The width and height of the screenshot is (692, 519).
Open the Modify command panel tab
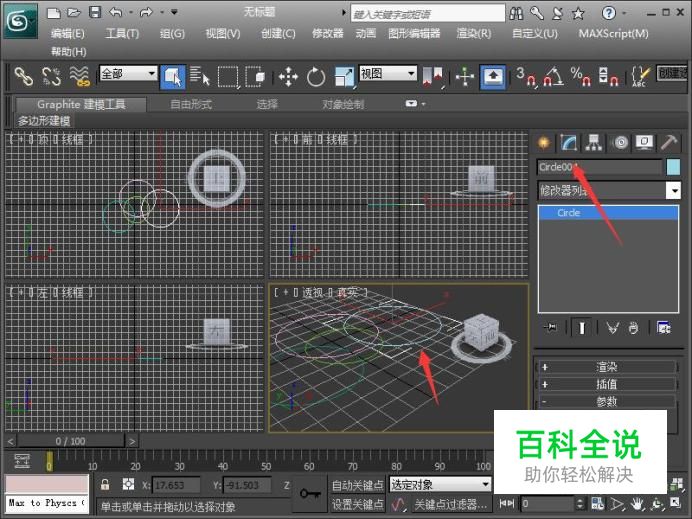(569, 142)
